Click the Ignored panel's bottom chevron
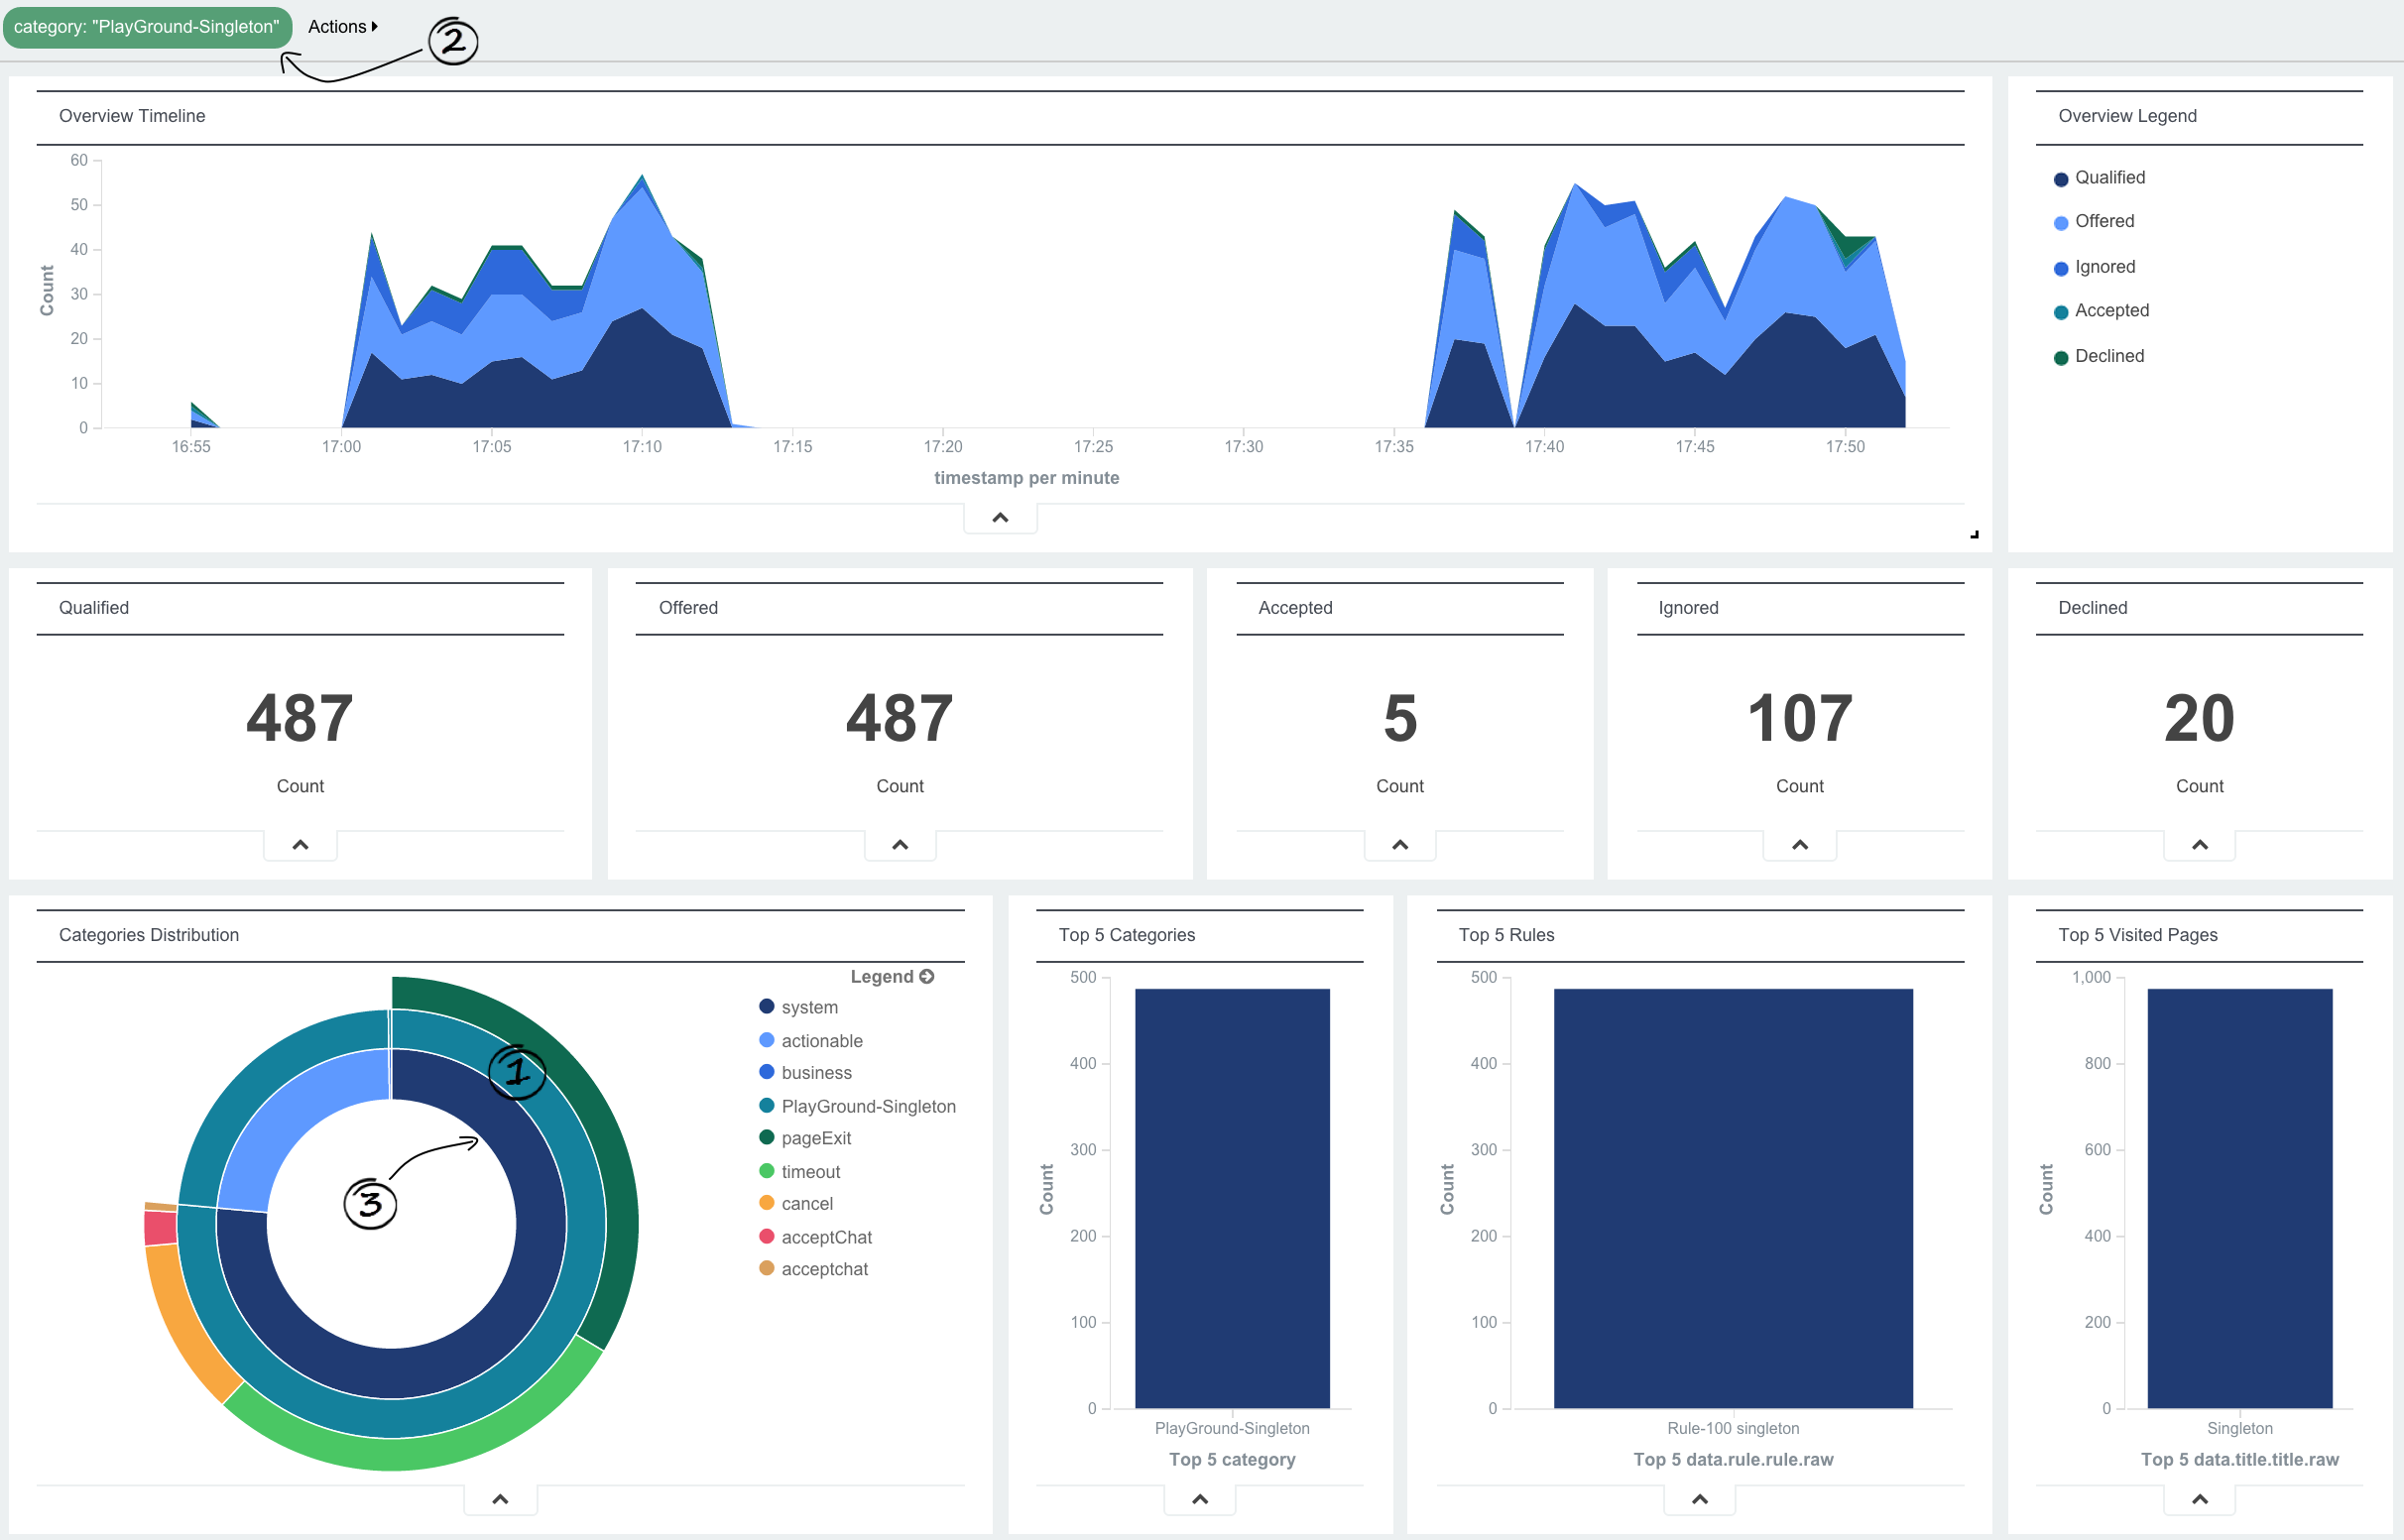The height and width of the screenshot is (1540, 2404). click(1799, 845)
